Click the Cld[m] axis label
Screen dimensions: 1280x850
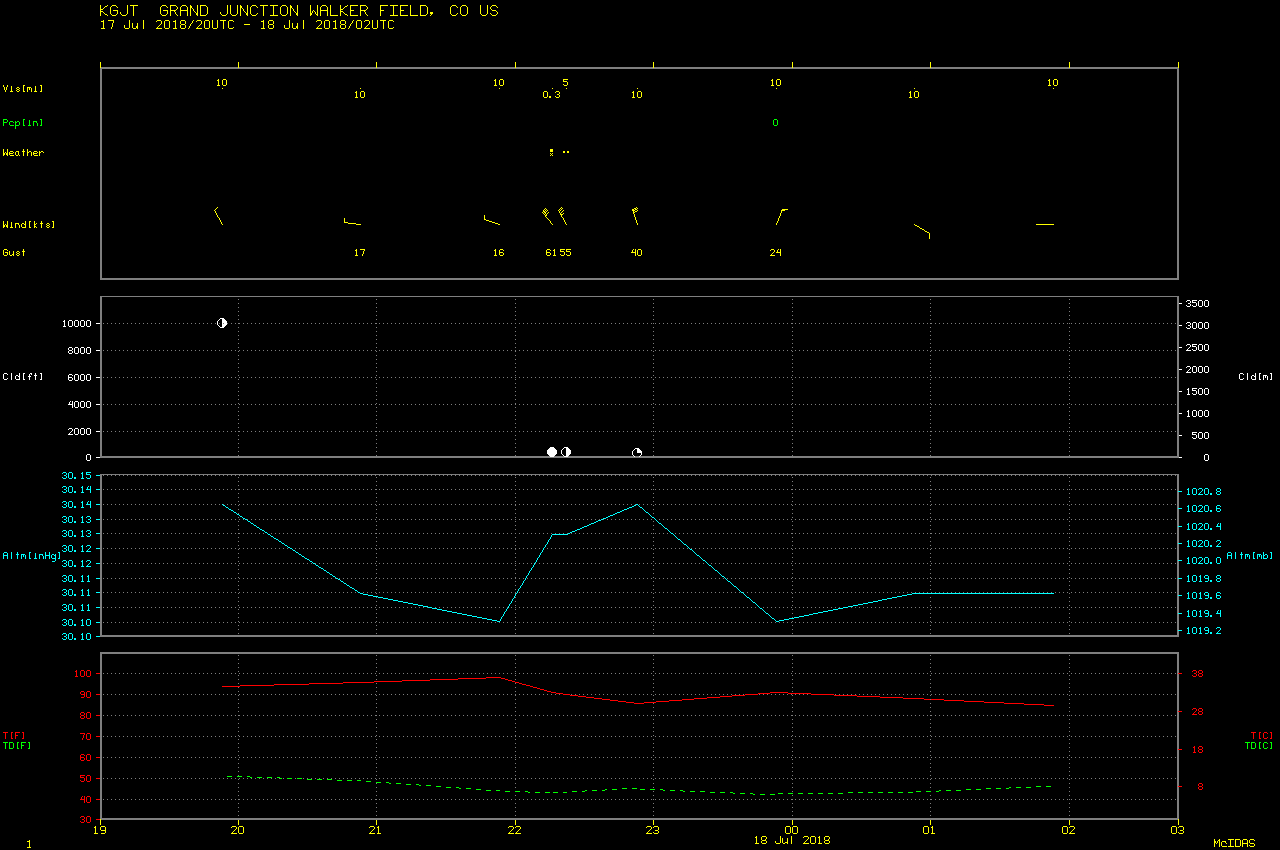tap(1254, 377)
